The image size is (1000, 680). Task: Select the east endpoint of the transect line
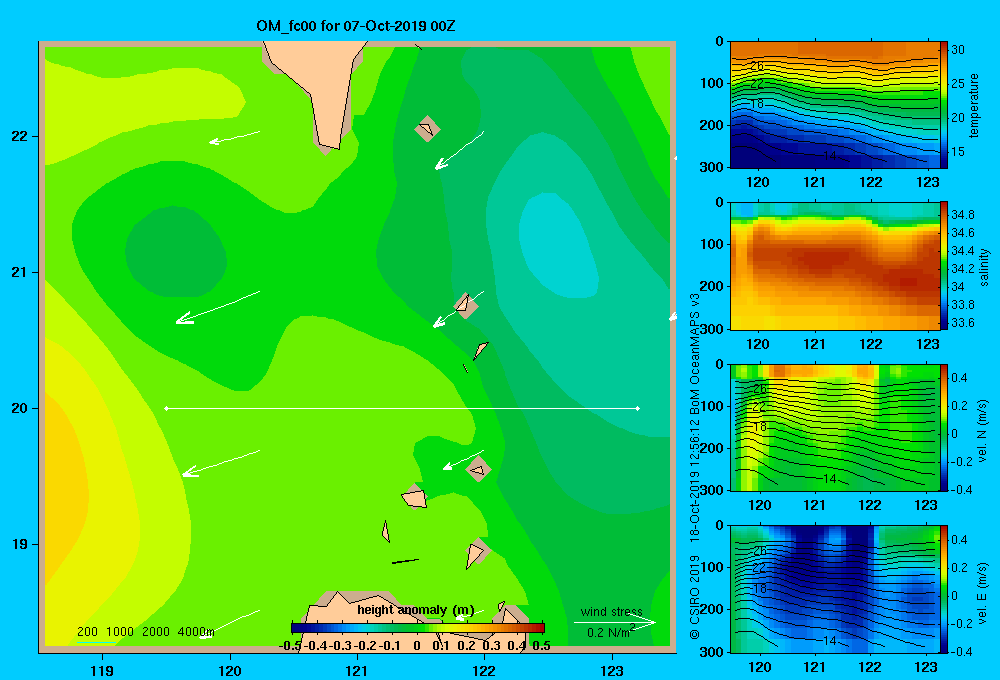coord(638,408)
